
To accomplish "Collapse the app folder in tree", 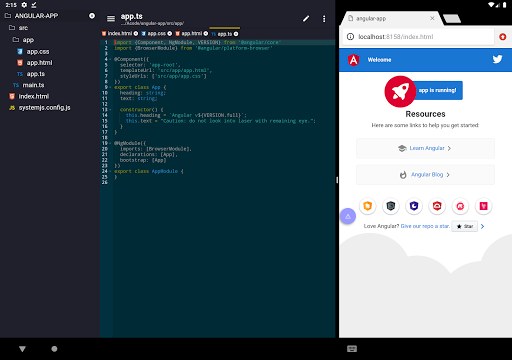I will (23, 40).
